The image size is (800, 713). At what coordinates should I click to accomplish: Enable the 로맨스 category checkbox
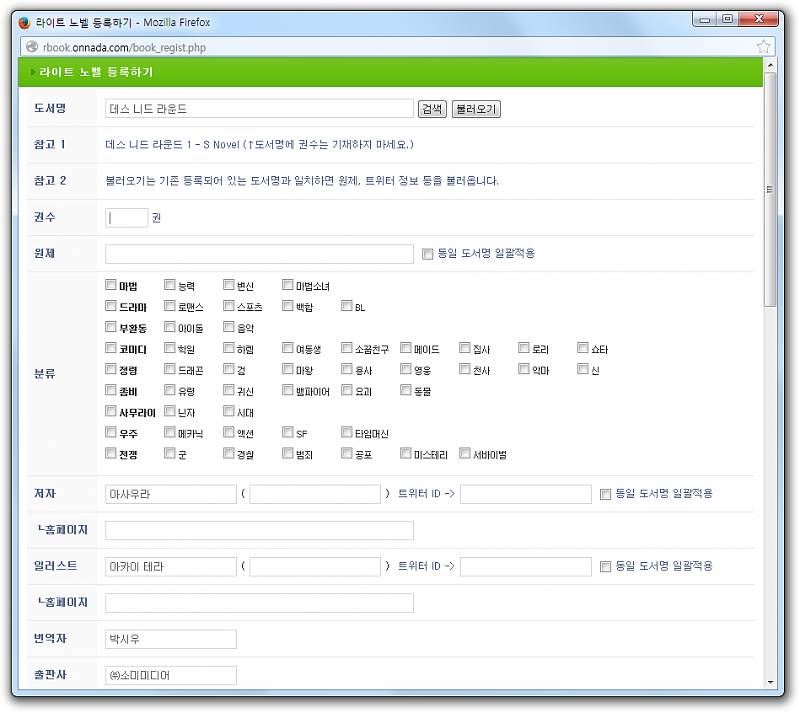pyautogui.click(x=170, y=307)
